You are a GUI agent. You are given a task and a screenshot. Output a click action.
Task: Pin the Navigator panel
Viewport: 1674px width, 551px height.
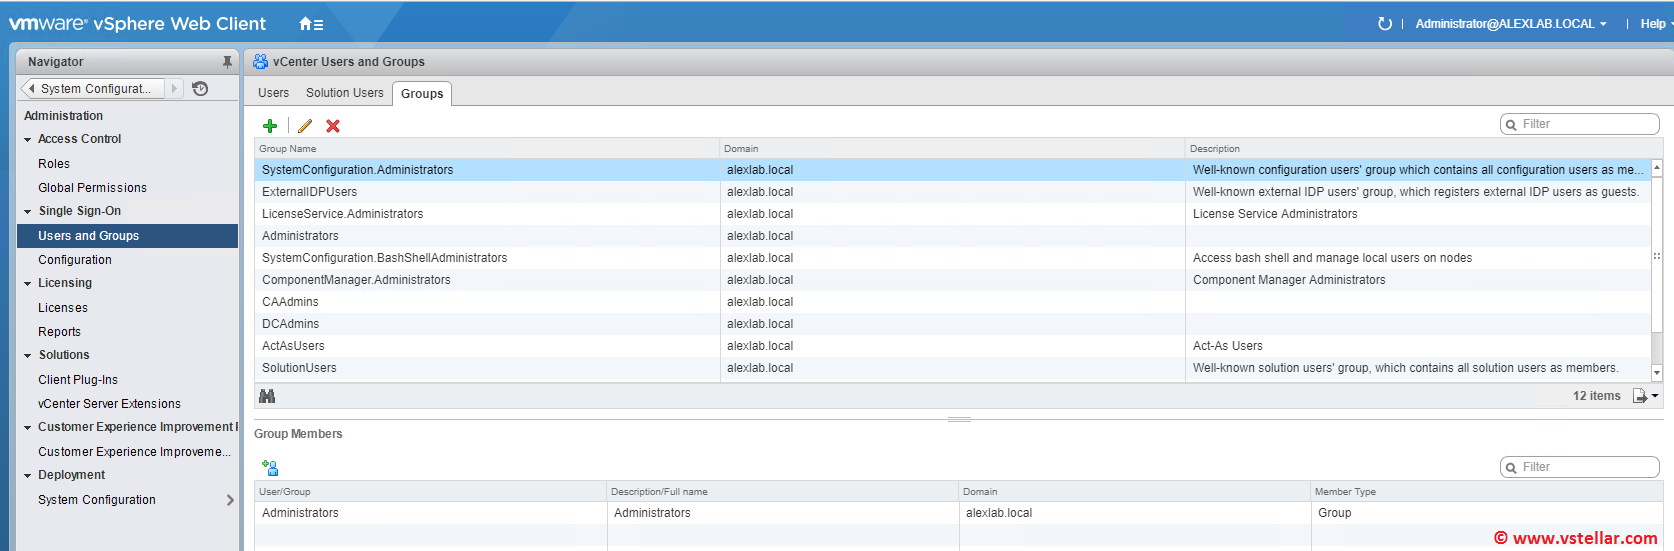(x=227, y=62)
